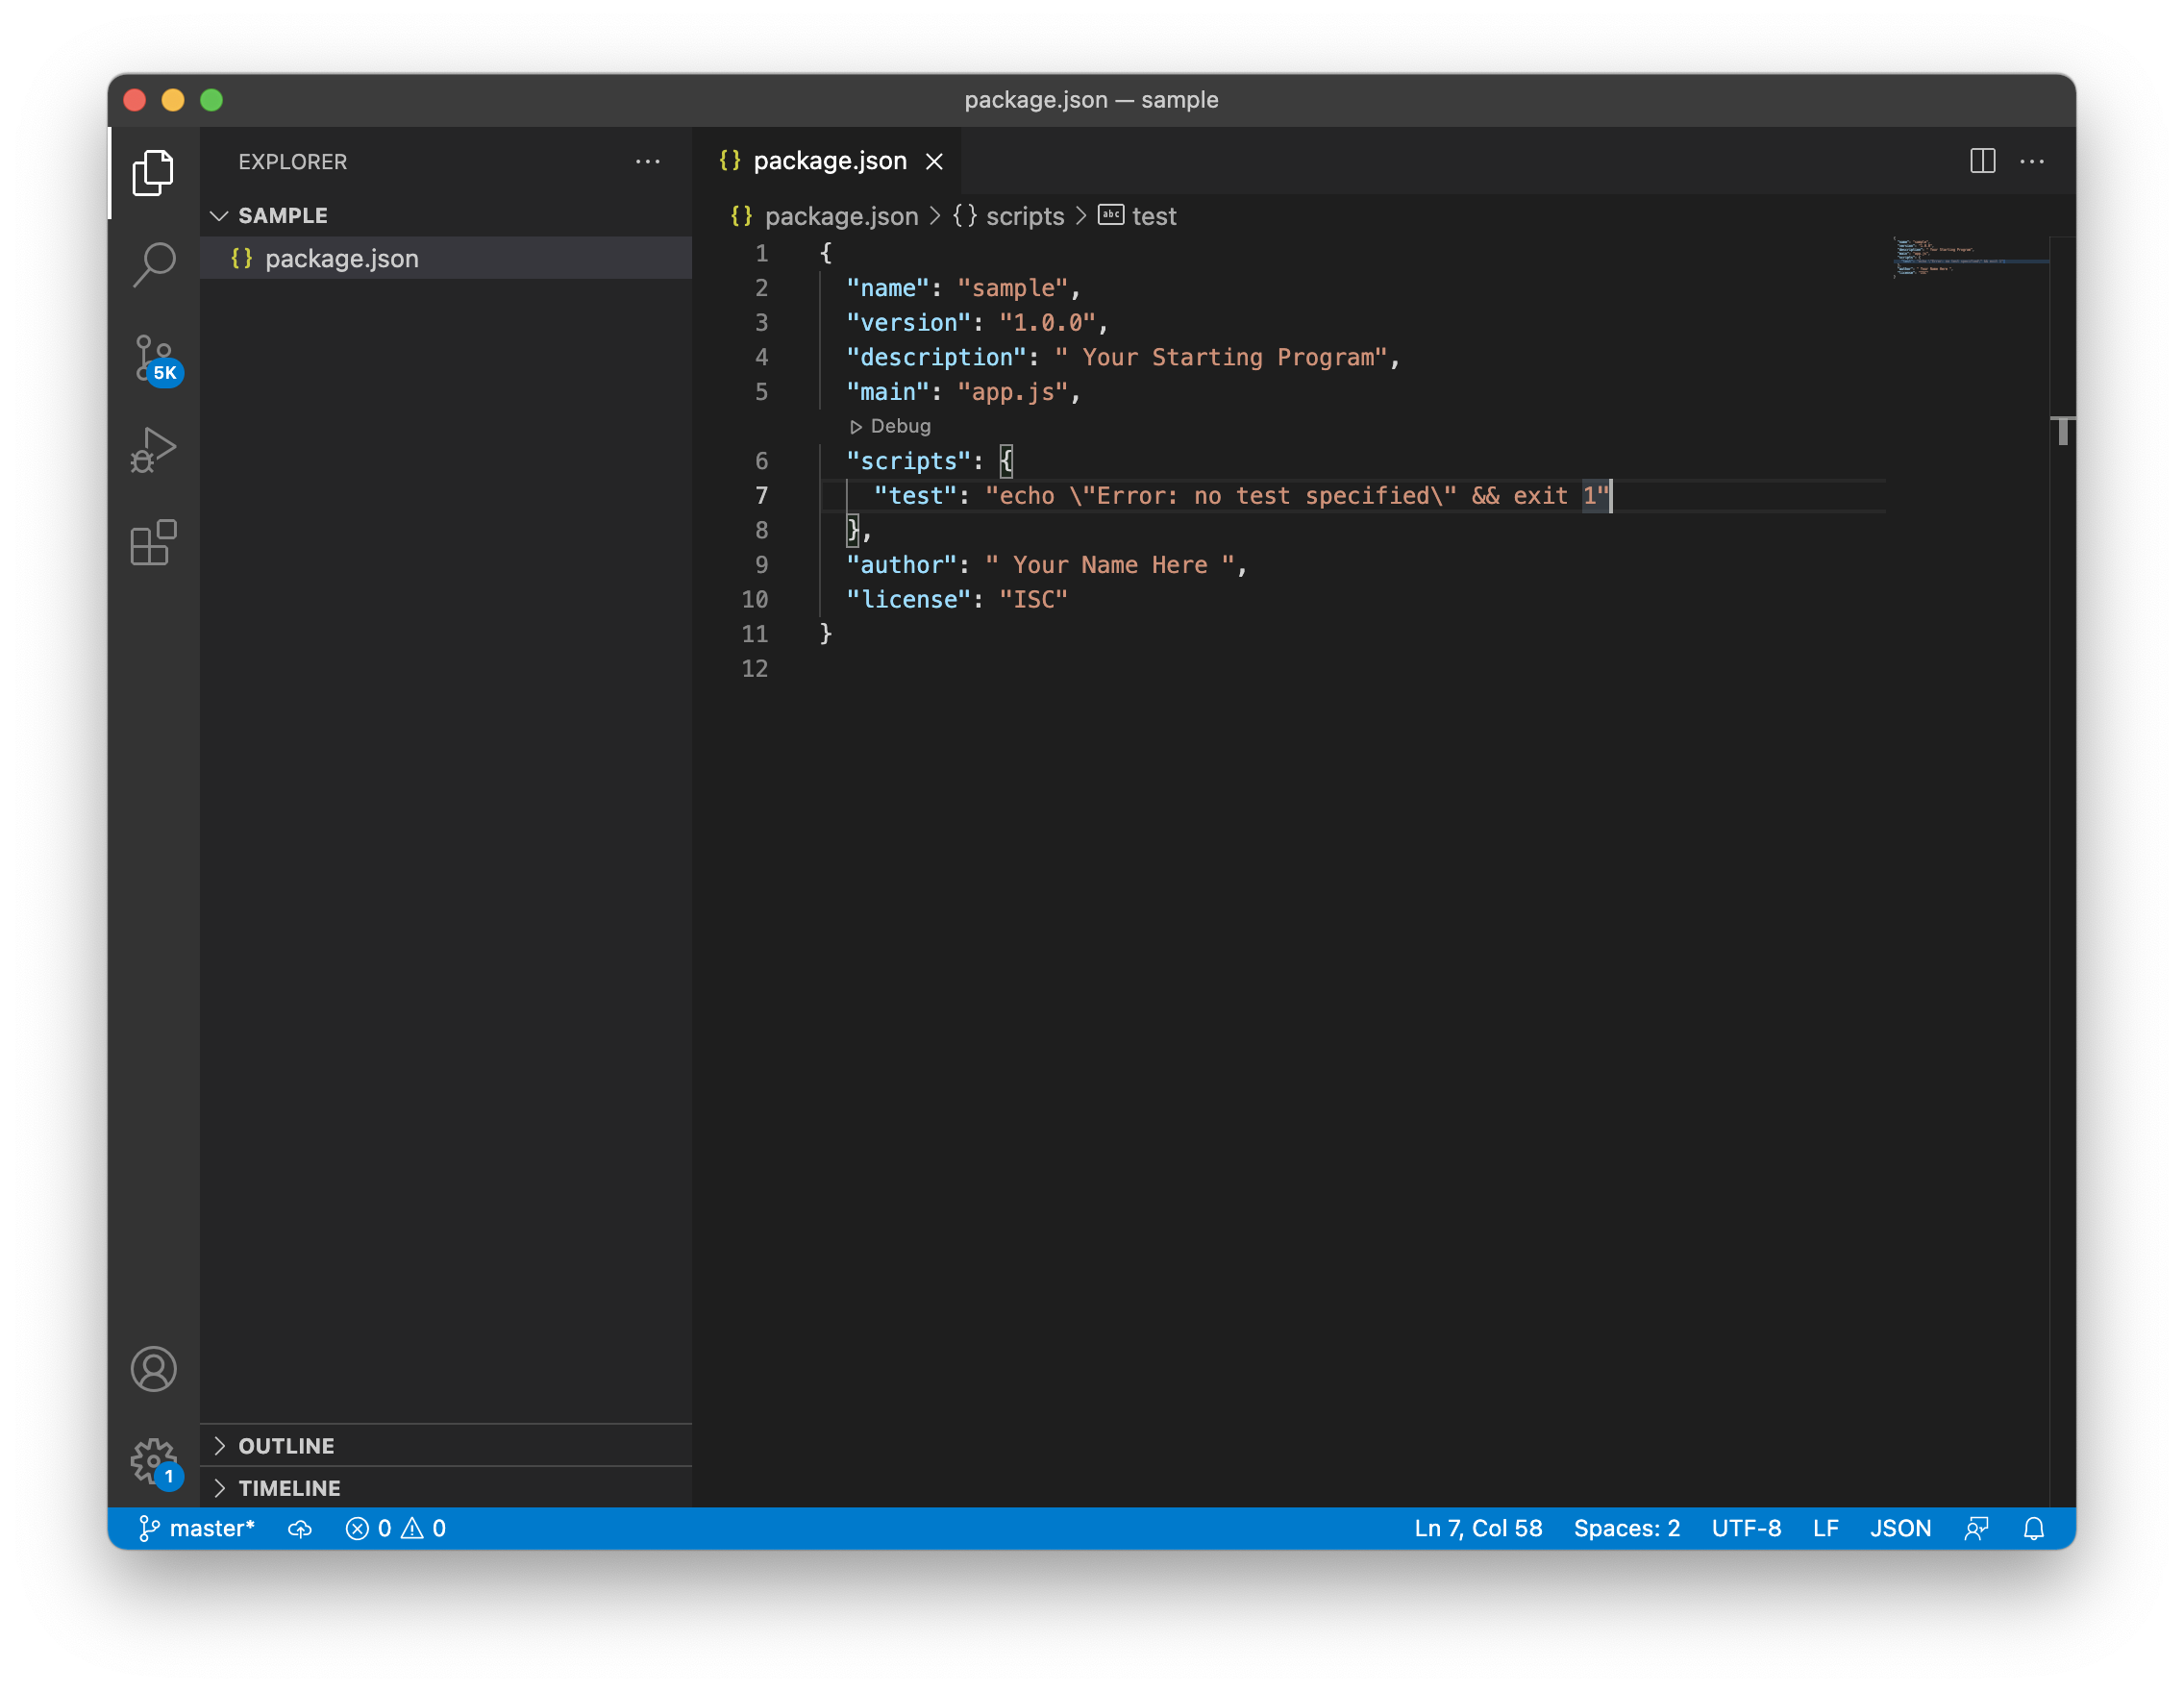Select package.json in the file tree

click(x=341, y=259)
